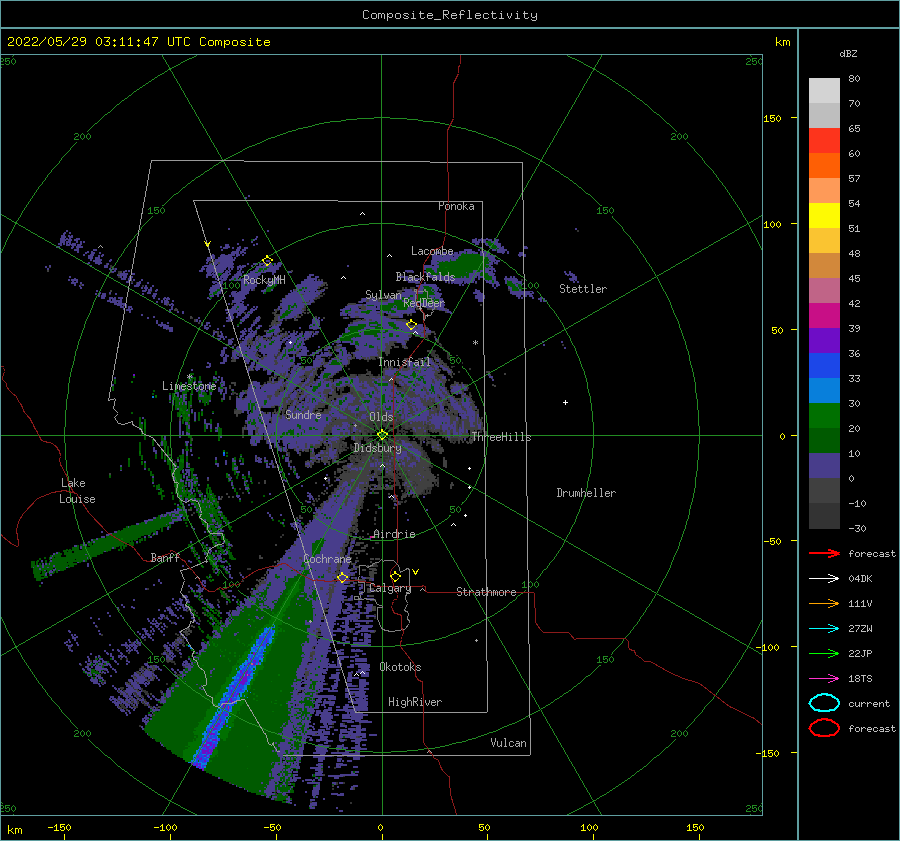Click the Calgary city label
The width and height of the screenshot is (900, 841).
[390, 588]
